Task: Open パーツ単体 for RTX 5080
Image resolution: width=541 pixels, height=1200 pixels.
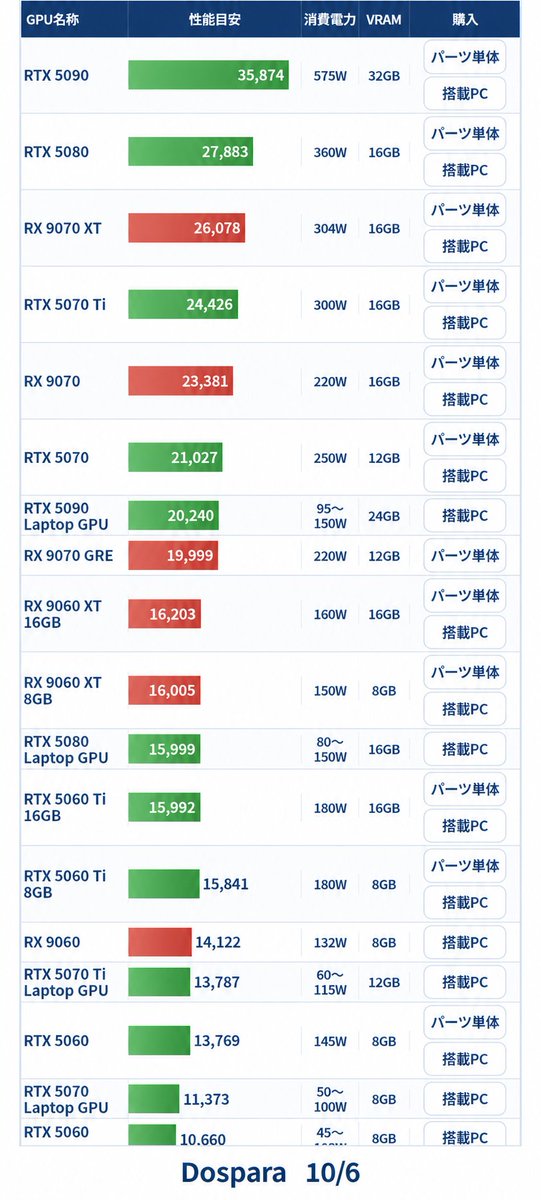Action: click(465, 133)
